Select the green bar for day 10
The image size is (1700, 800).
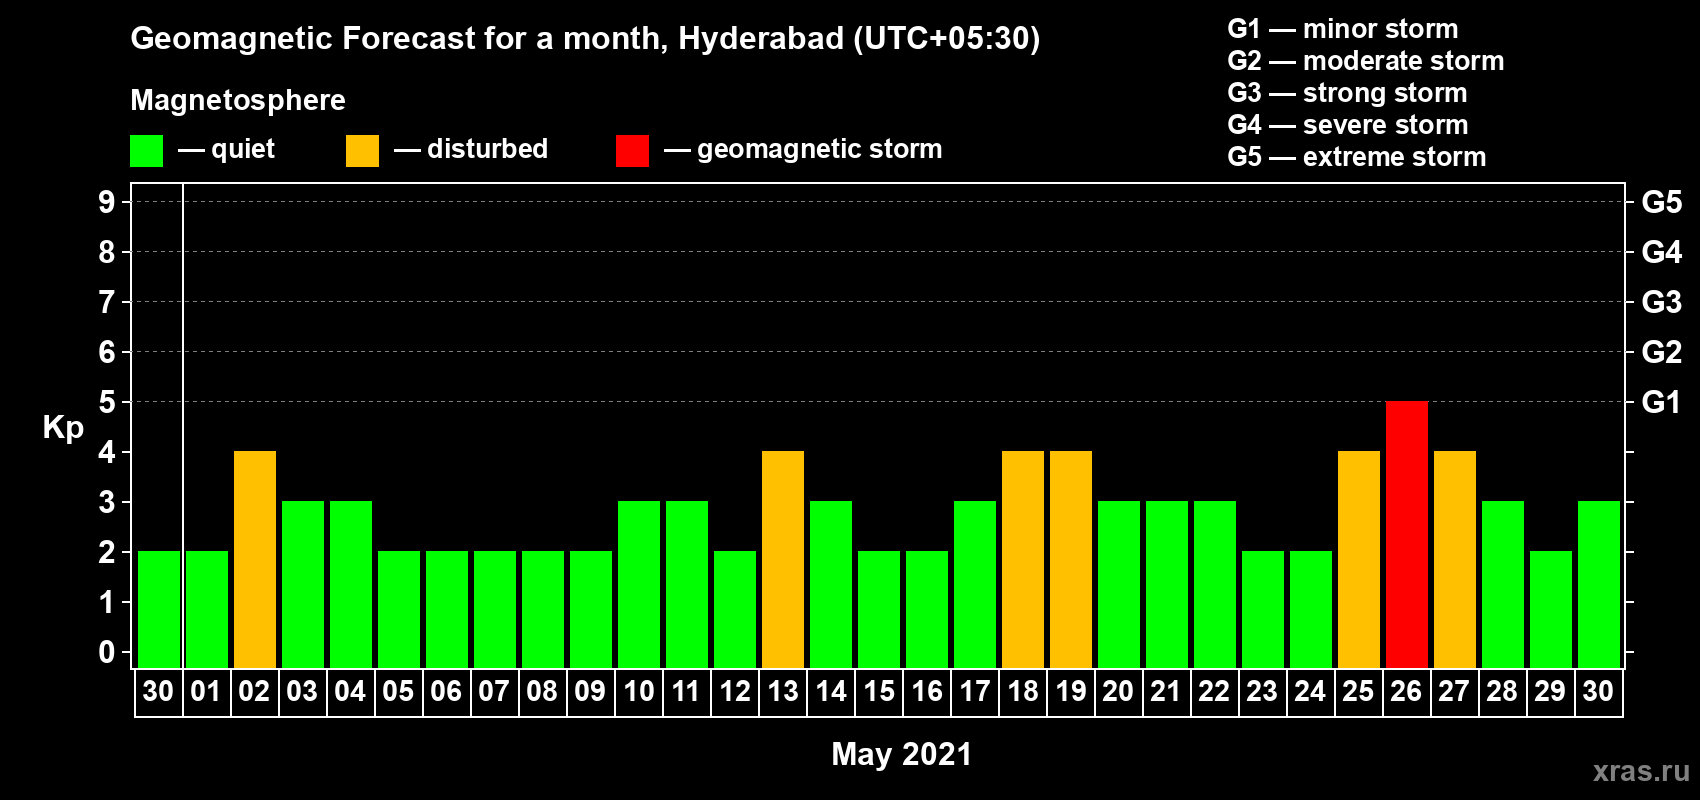639,584
